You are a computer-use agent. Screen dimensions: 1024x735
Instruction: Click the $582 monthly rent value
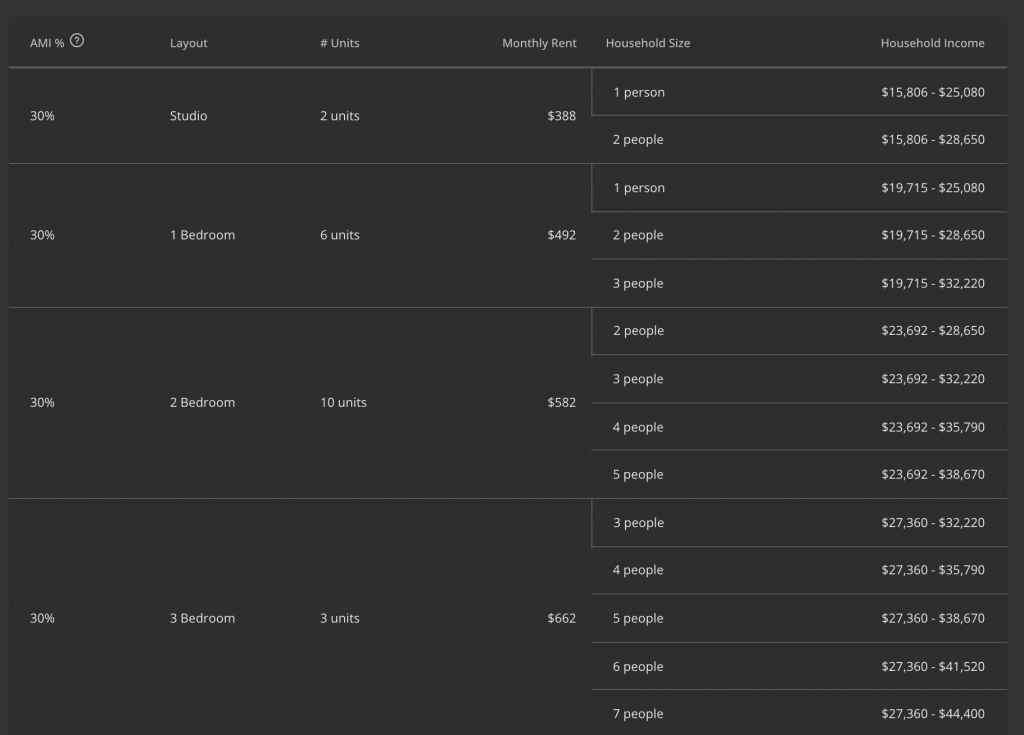pos(561,402)
